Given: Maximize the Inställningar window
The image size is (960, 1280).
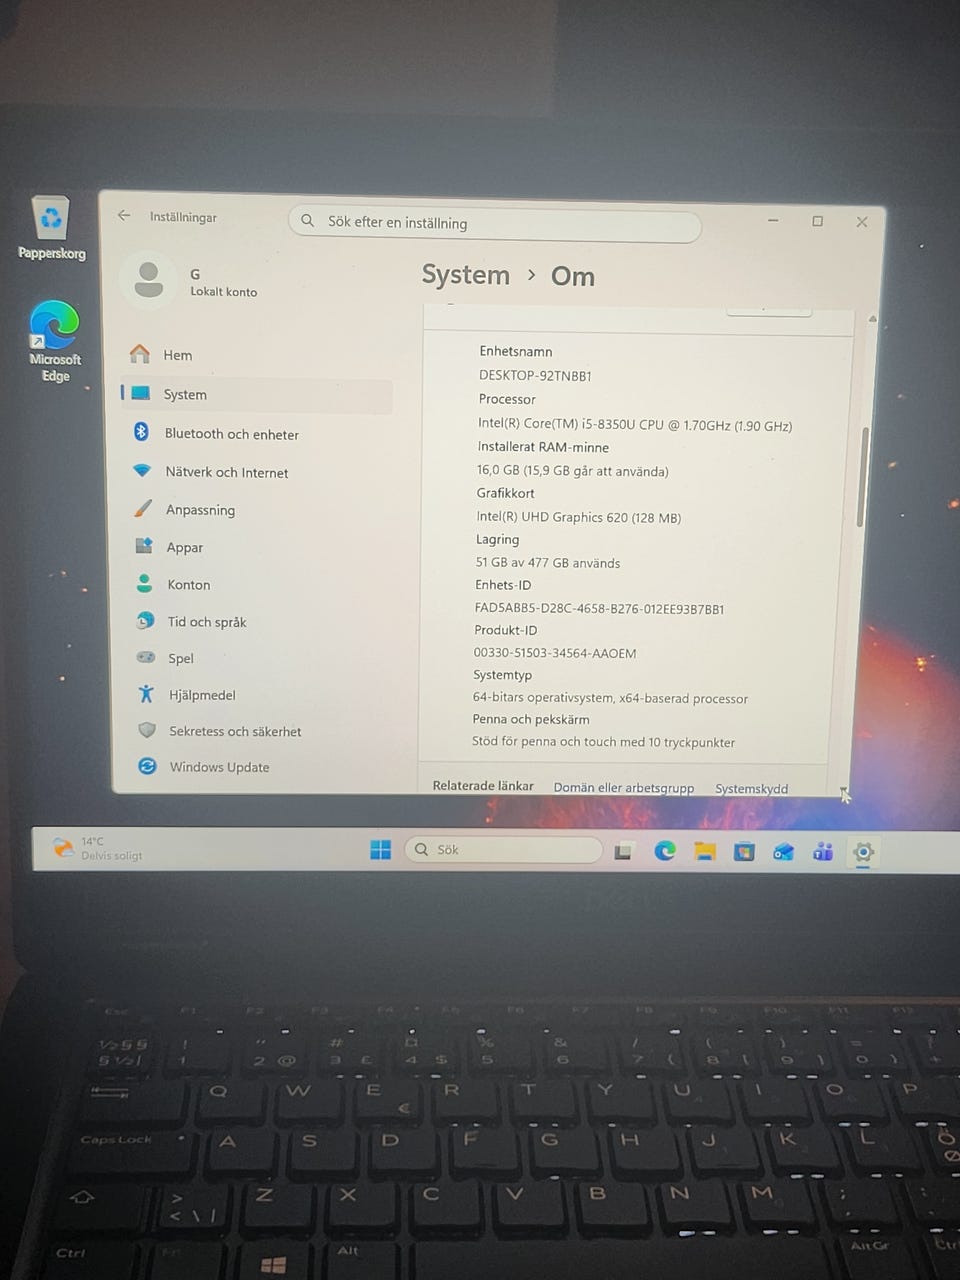Looking at the screenshot, I should (x=817, y=221).
